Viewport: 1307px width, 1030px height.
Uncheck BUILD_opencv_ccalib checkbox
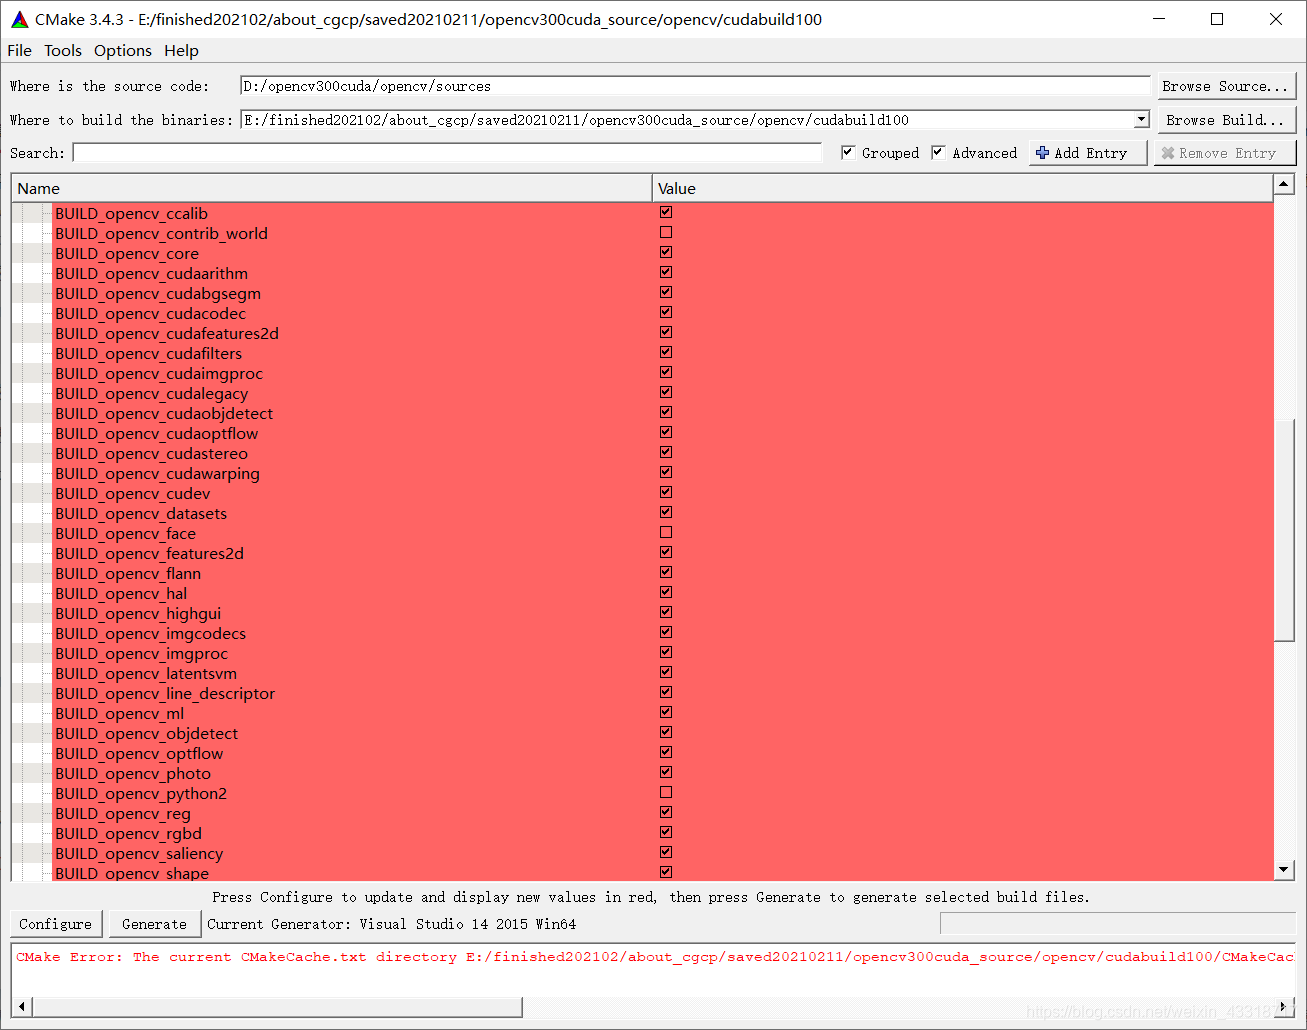click(x=666, y=212)
